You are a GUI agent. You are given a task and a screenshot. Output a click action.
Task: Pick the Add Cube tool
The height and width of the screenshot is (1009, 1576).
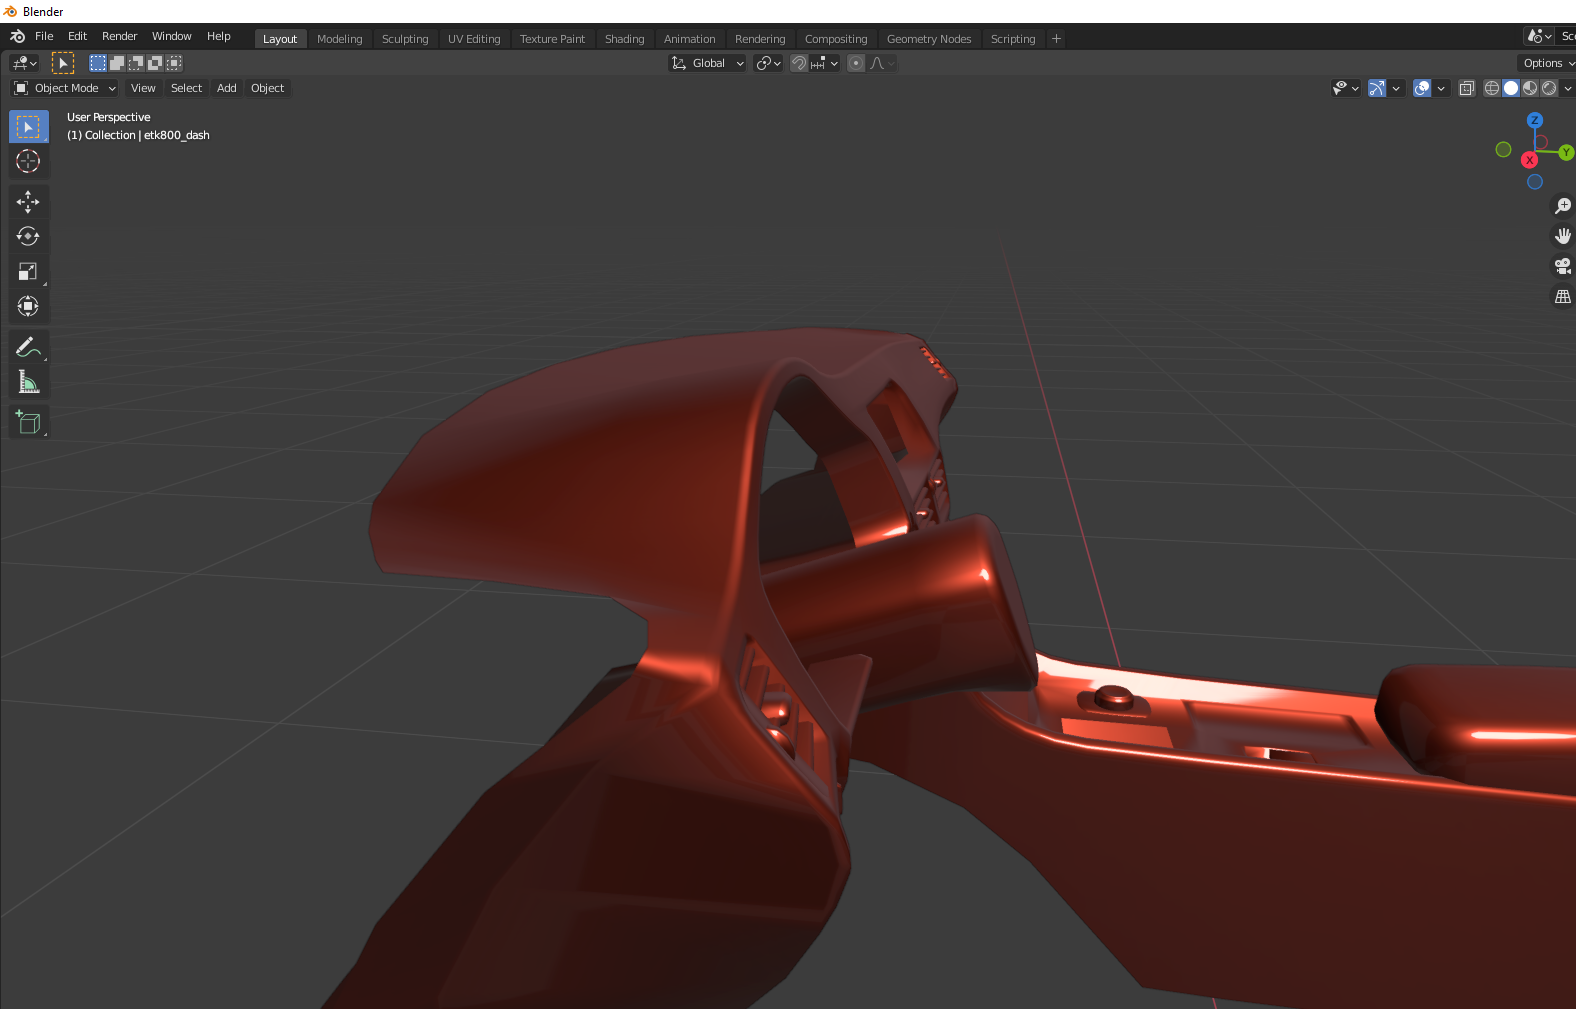tap(29, 422)
